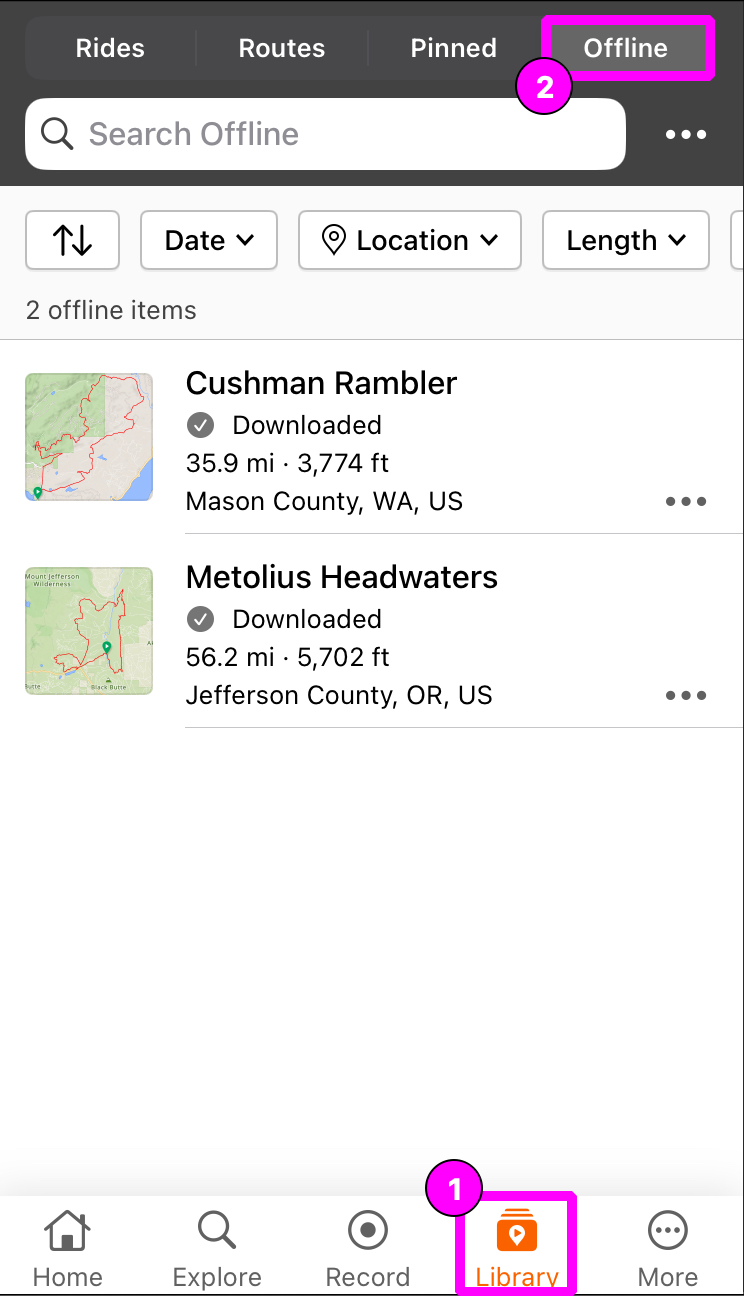Tap the Home icon in bottom navigation
The image size is (744, 1296).
[x=67, y=1231]
